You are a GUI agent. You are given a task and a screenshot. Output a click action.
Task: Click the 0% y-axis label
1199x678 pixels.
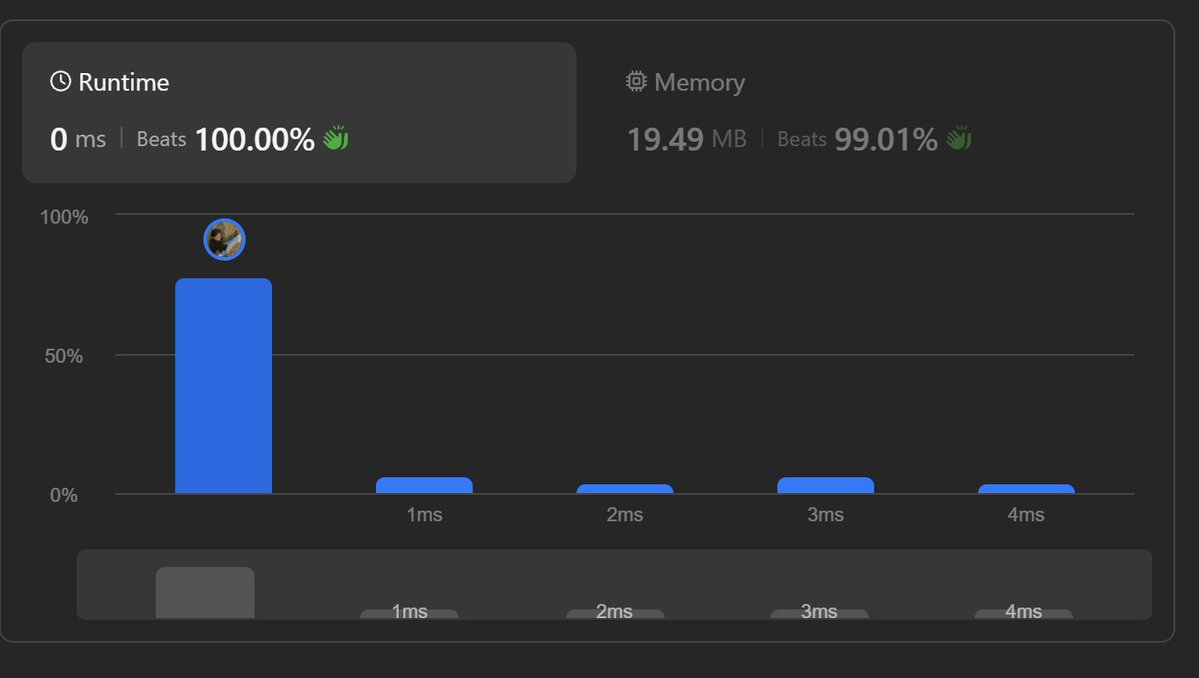tap(63, 495)
